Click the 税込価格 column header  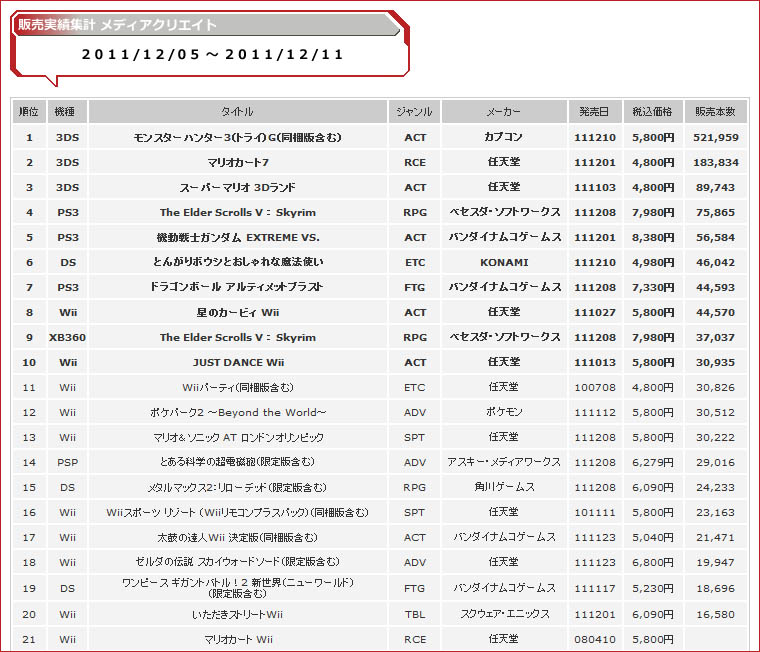point(653,111)
